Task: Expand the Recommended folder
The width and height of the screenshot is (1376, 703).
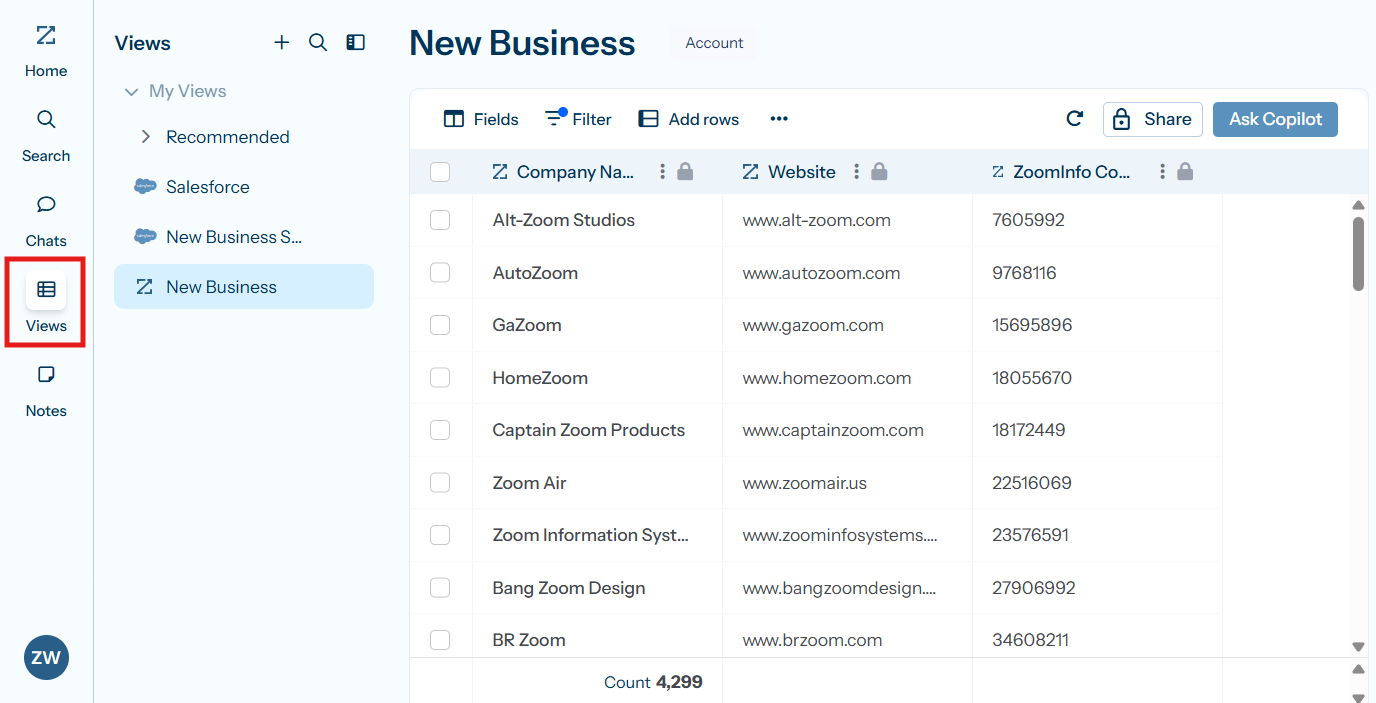Action: pyautogui.click(x=146, y=137)
